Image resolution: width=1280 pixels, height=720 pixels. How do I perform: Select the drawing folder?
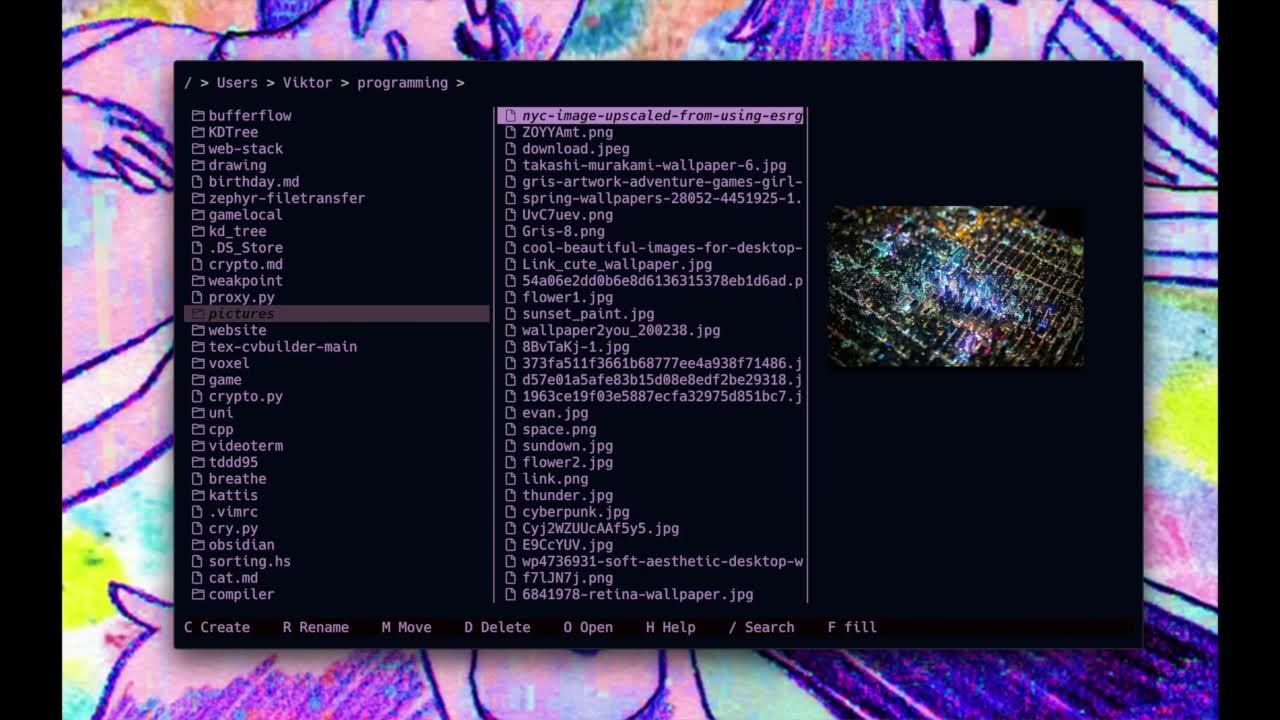[x=237, y=165]
